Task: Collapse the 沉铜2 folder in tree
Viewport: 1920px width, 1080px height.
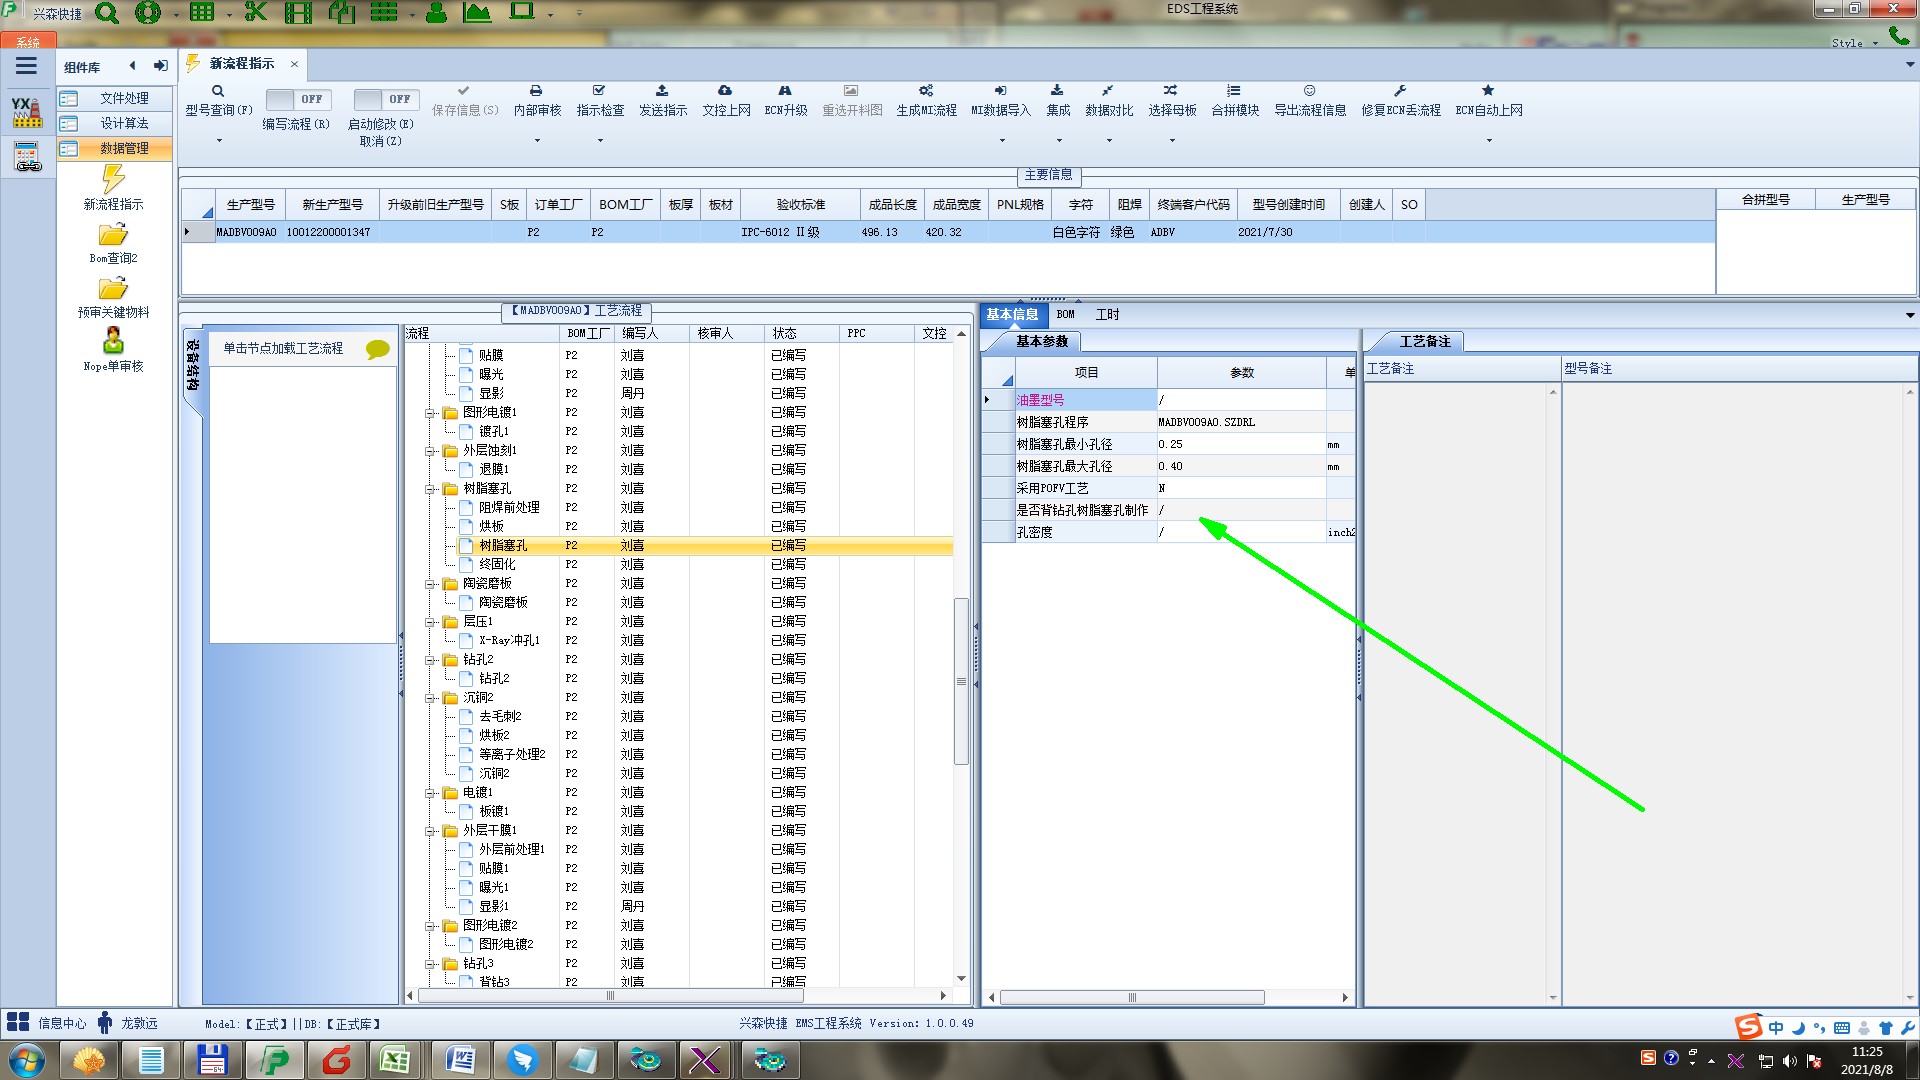Action: tap(430, 698)
